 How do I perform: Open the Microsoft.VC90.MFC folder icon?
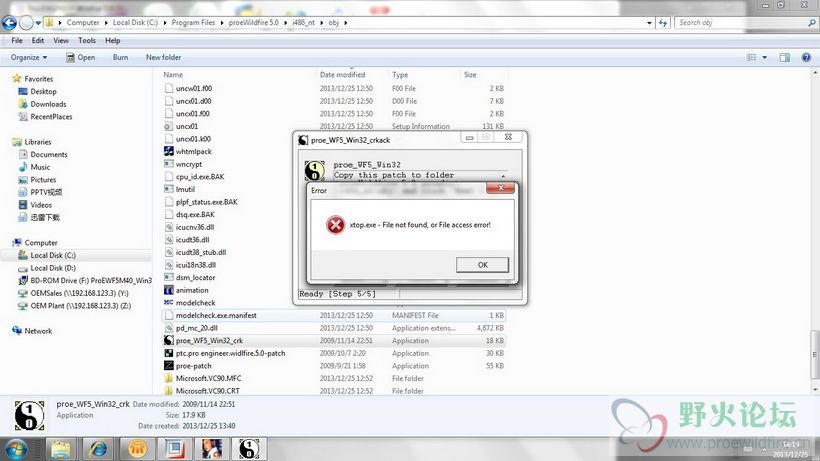[x=168, y=378]
